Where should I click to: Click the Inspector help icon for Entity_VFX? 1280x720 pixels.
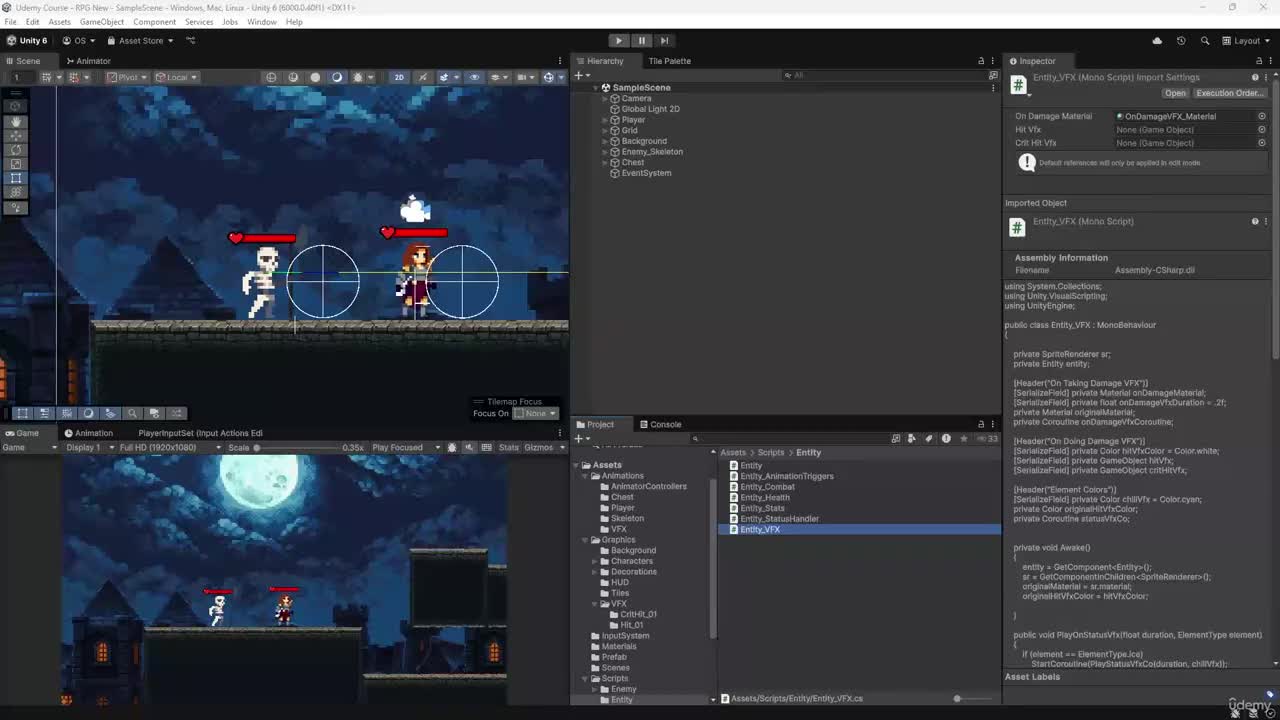[1255, 77]
